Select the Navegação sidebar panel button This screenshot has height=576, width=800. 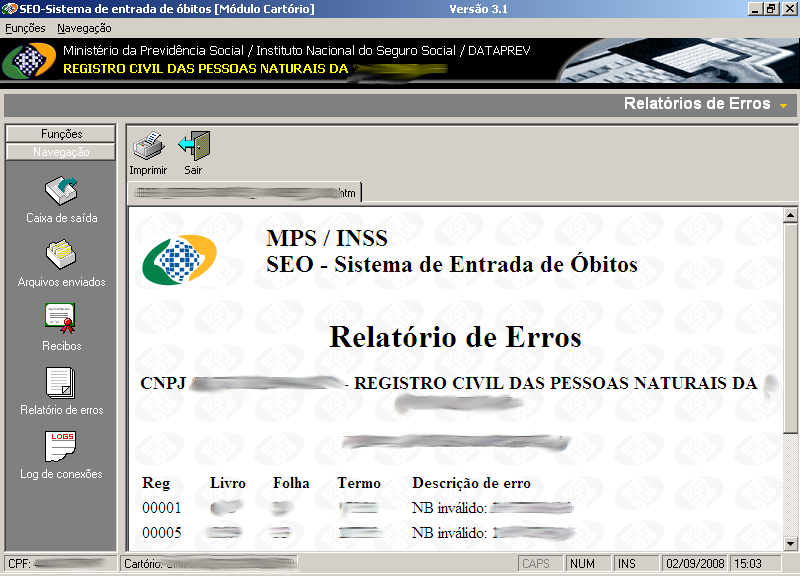coord(61,152)
